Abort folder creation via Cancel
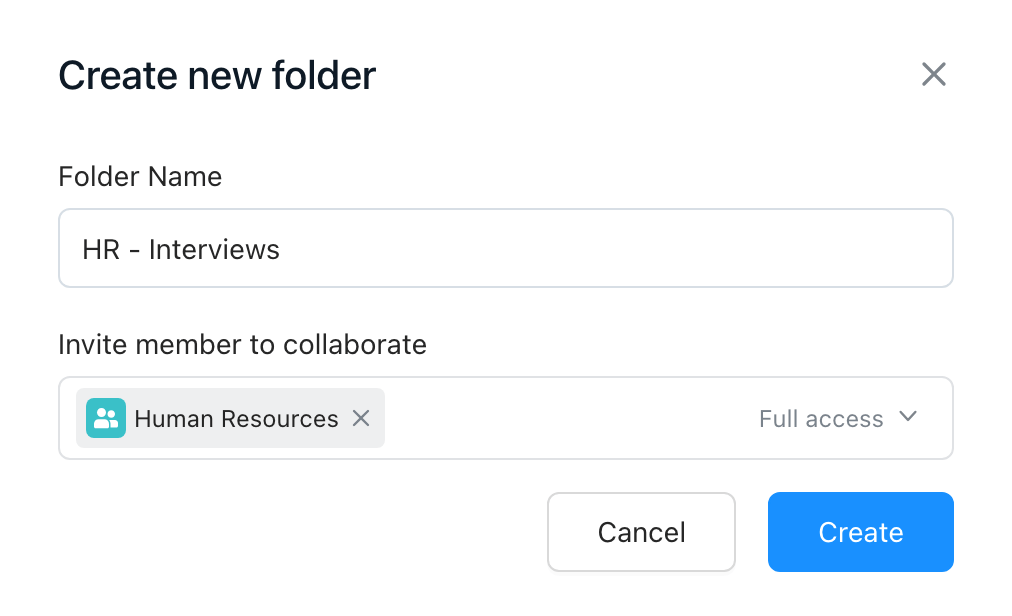The width and height of the screenshot is (1012, 616). click(x=641, y=532)
